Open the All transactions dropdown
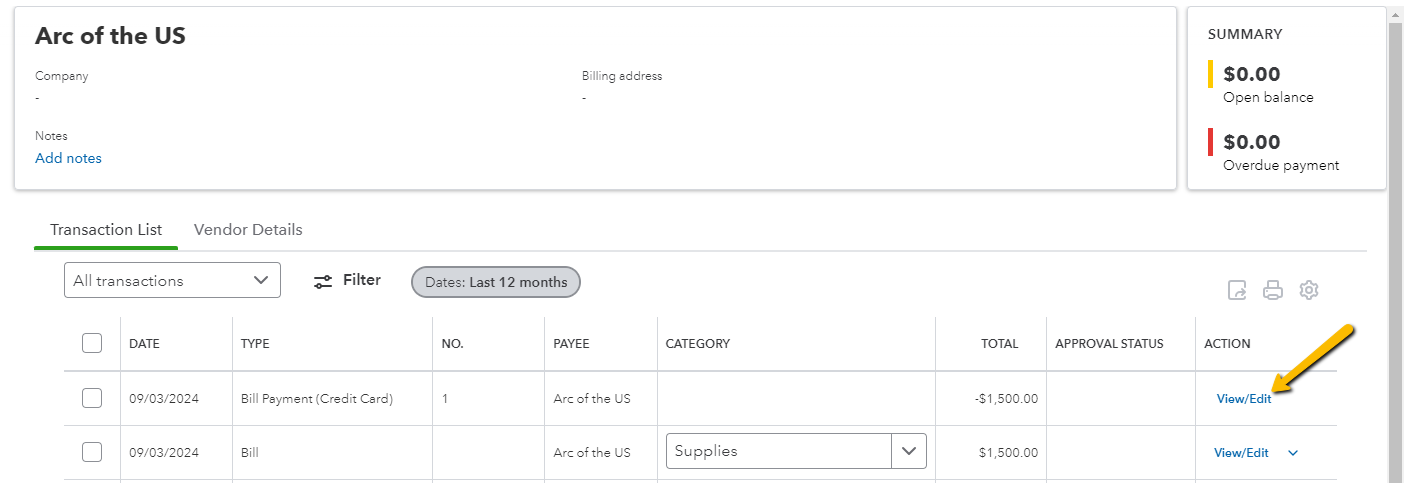This screenshot has height=483, width=1411. (x=172, y=280)
